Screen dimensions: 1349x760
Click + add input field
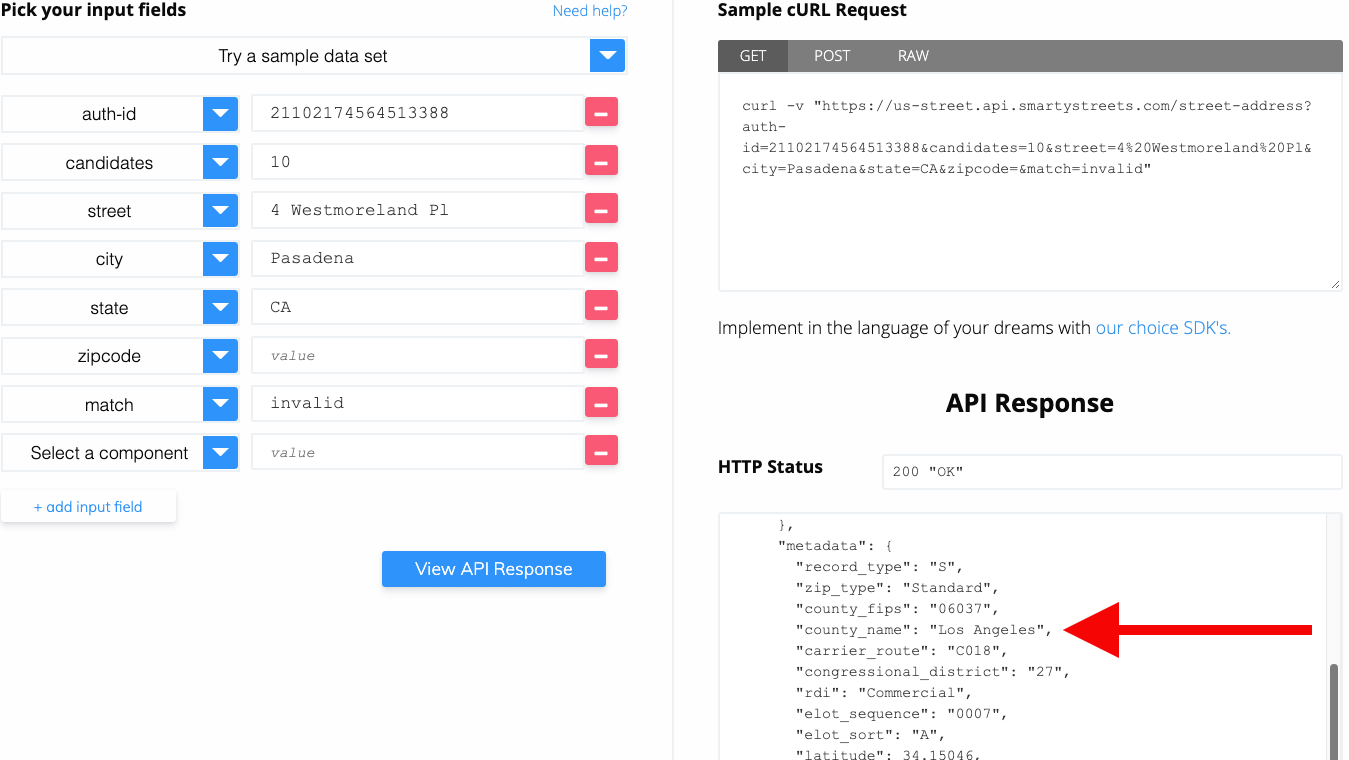point(89,506)
